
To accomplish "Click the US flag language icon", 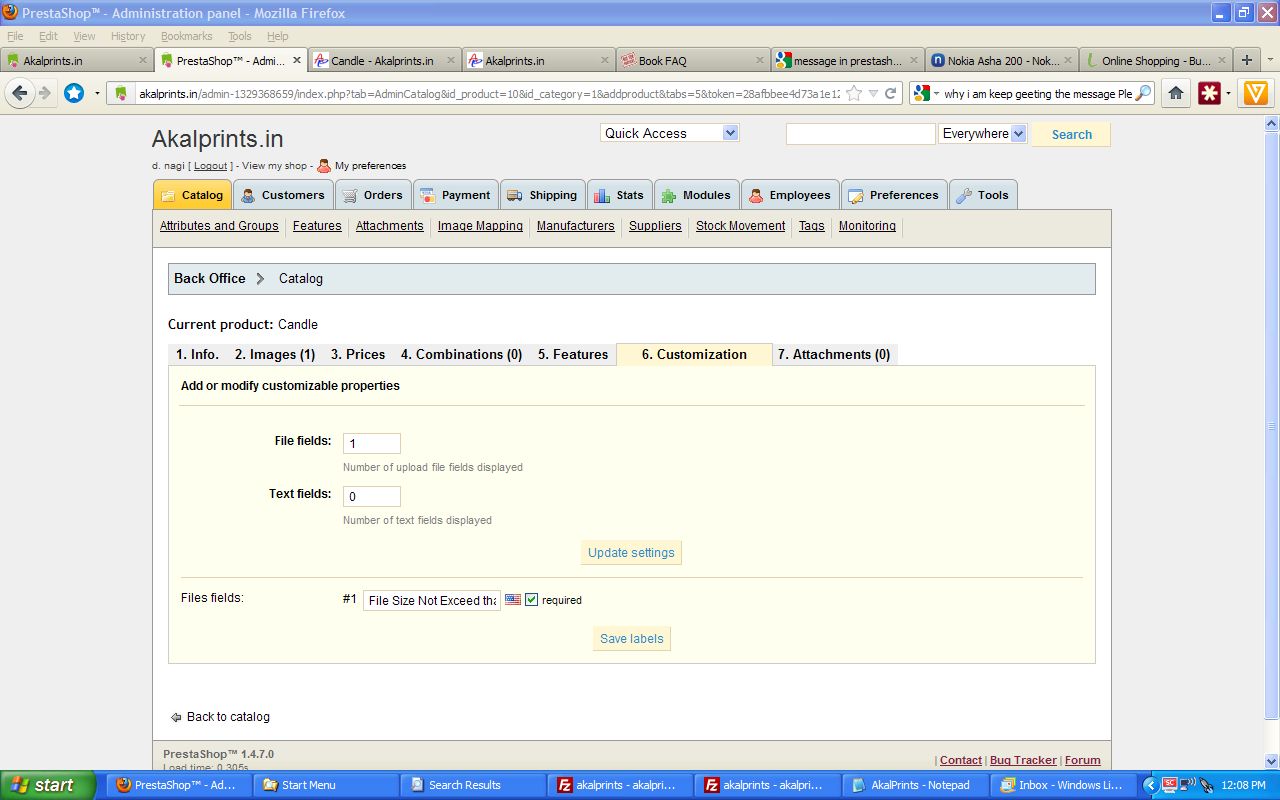I will tap(513, 600).
